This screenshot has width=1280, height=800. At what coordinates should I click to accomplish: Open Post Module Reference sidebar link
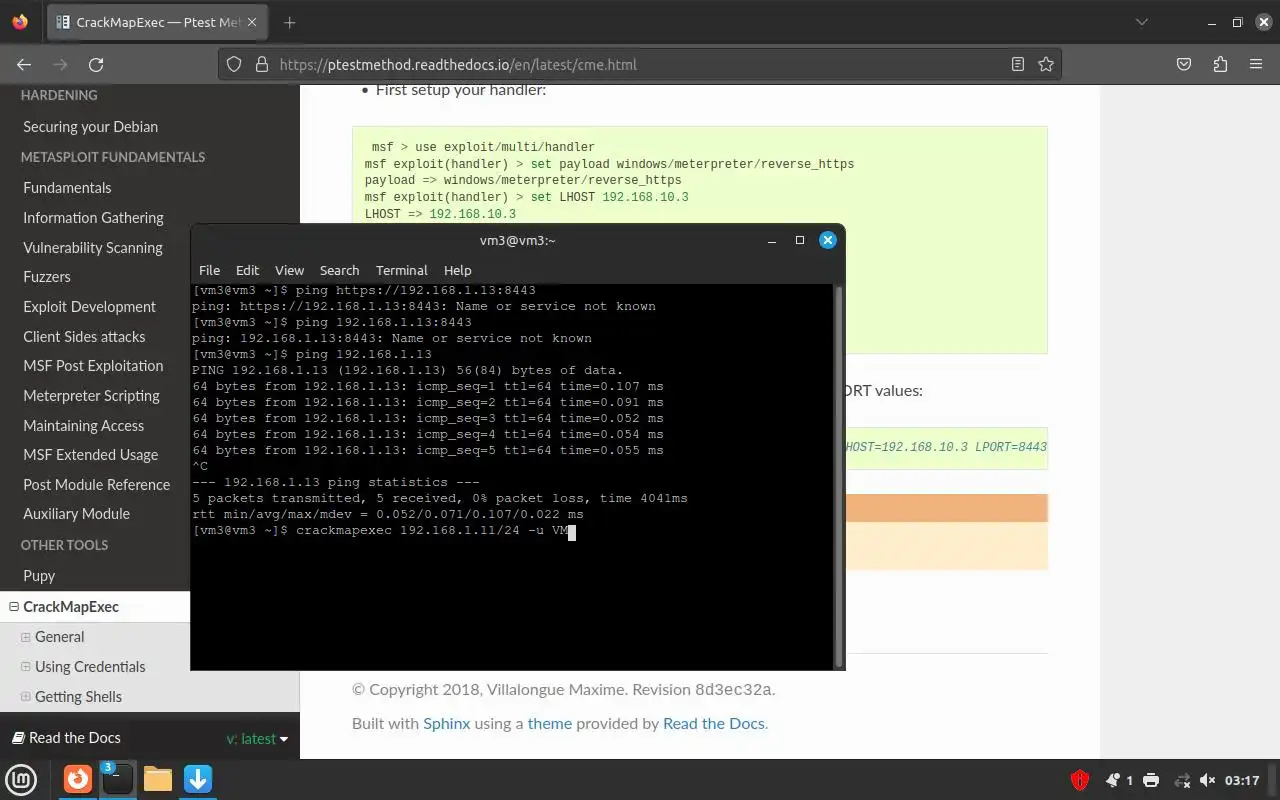click(x=96, y=485)
